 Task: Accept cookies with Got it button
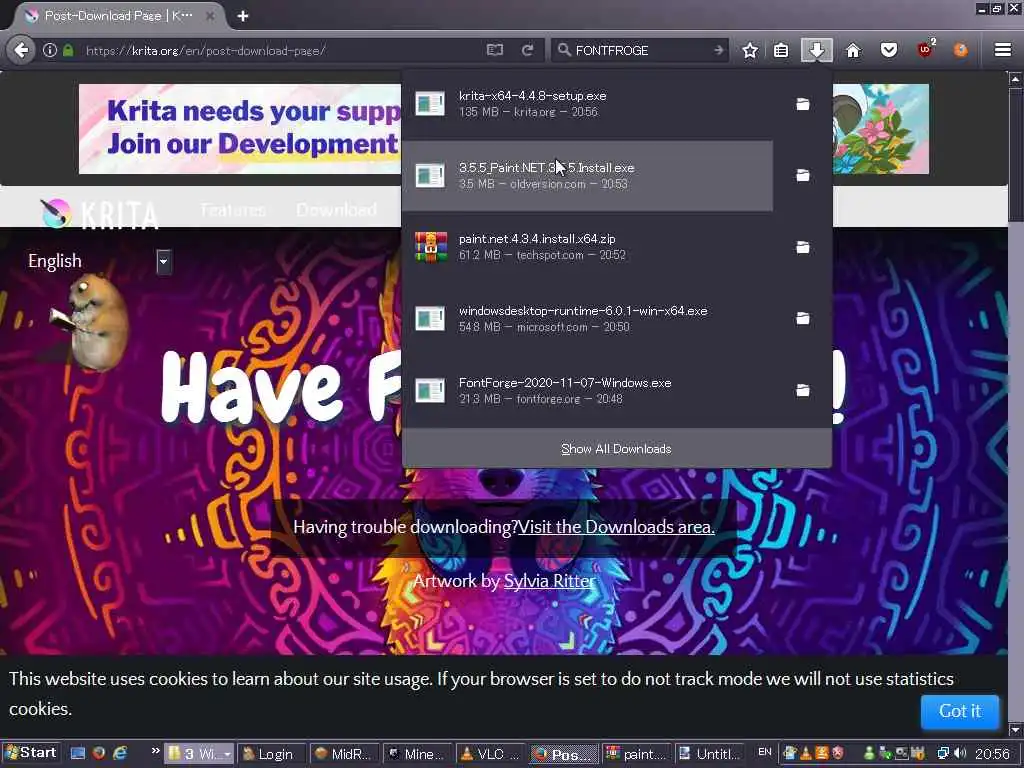[960, 711]
